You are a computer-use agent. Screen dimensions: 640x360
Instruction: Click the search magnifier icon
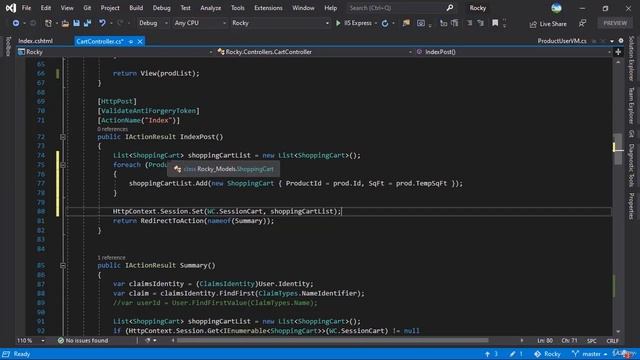coord(450,8)
